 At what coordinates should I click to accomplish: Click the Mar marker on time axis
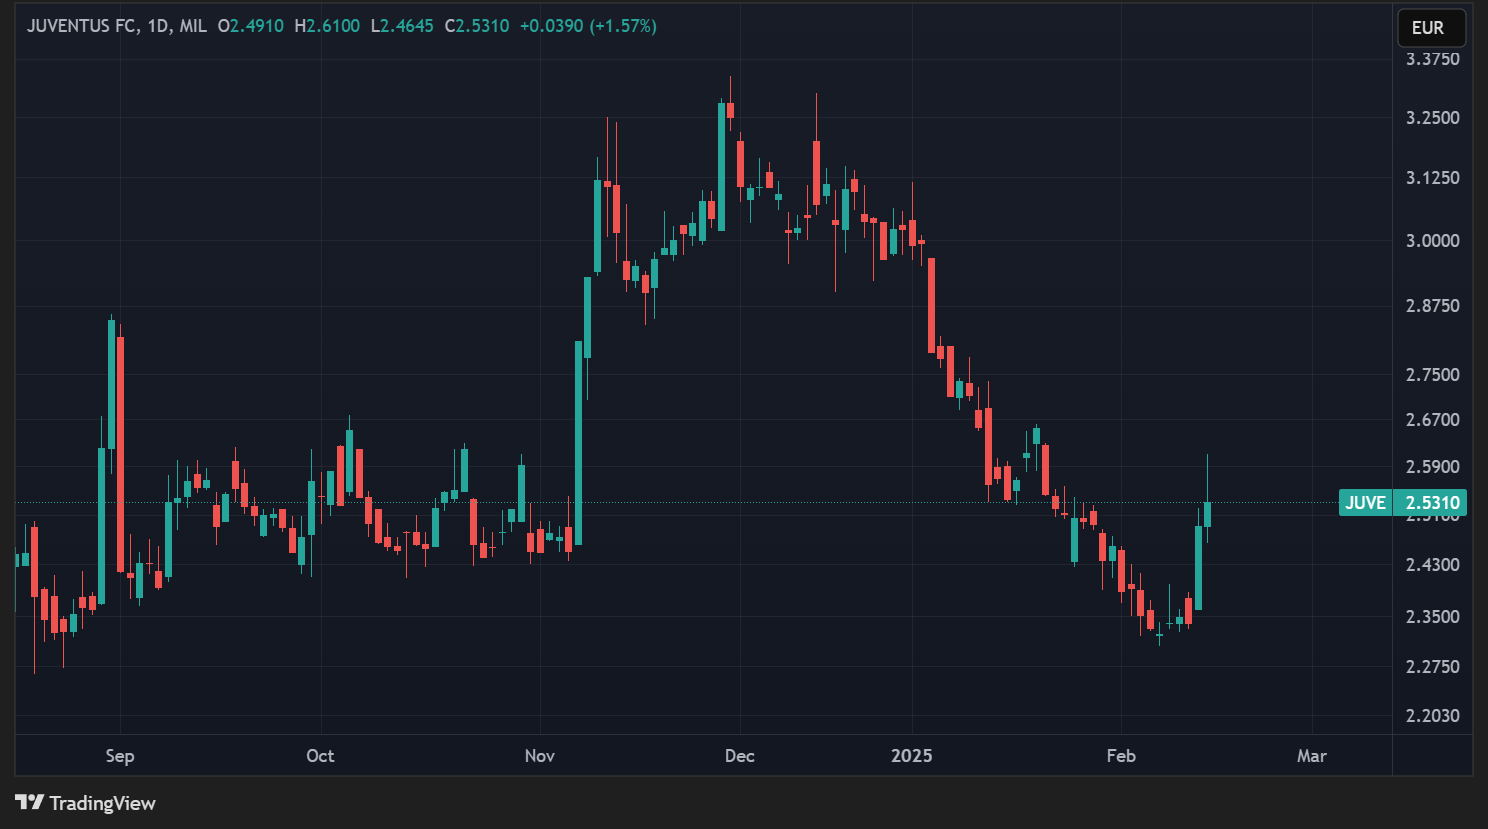(1311, 756)
